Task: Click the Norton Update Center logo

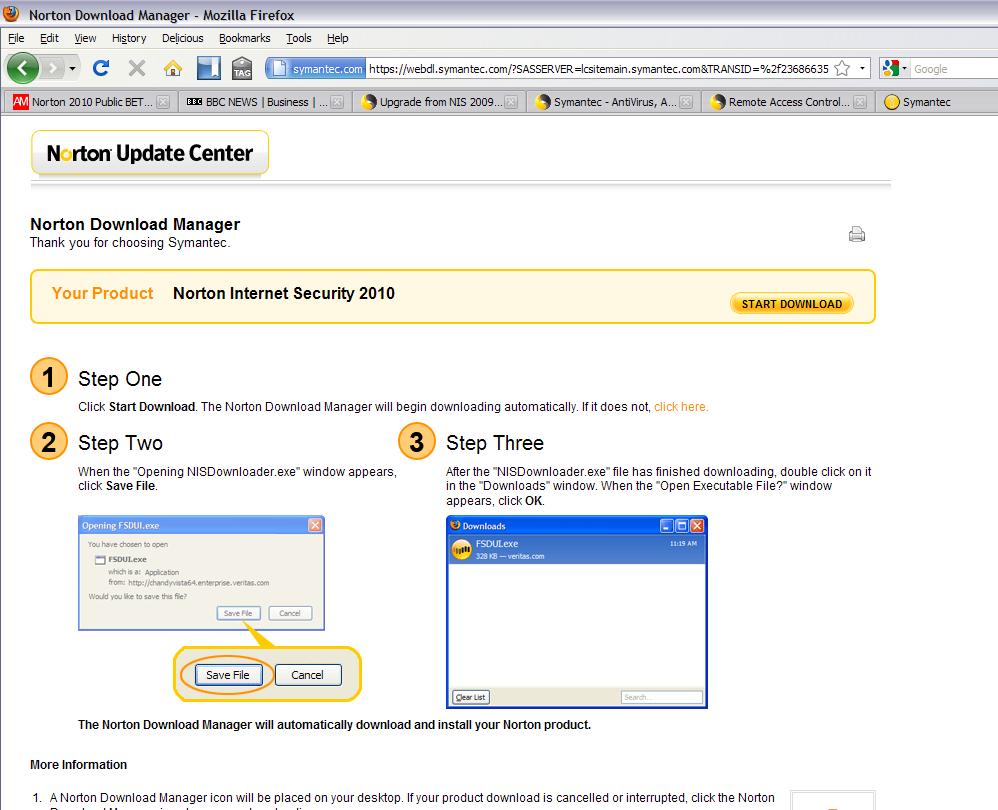Action: coord(150,153)
